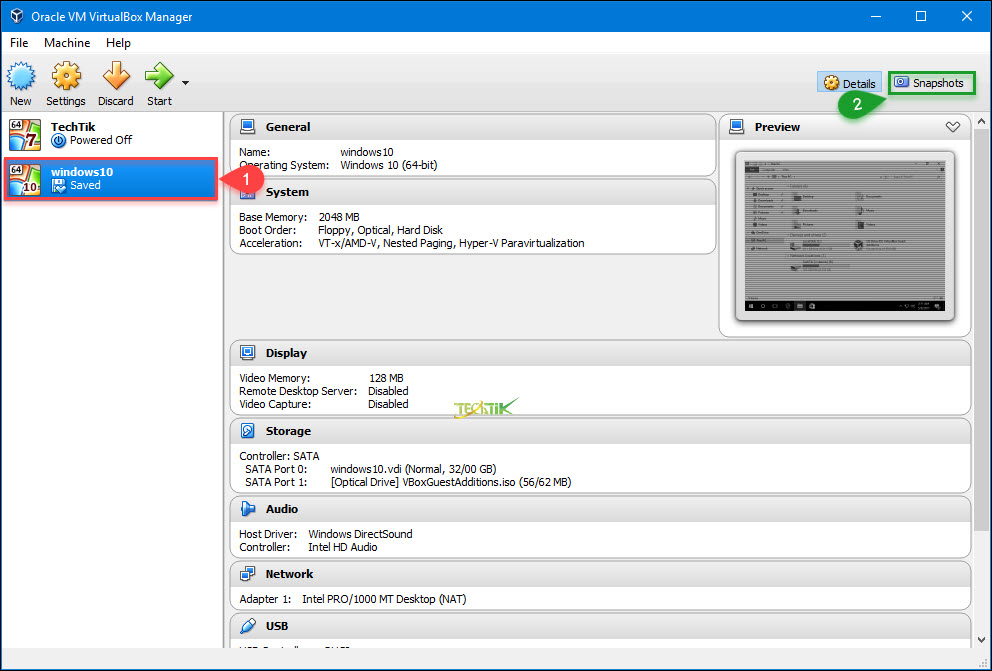Viewport: 992px width, 671px height.
Task: Open the Display section header
Action: tap(286, 353)
